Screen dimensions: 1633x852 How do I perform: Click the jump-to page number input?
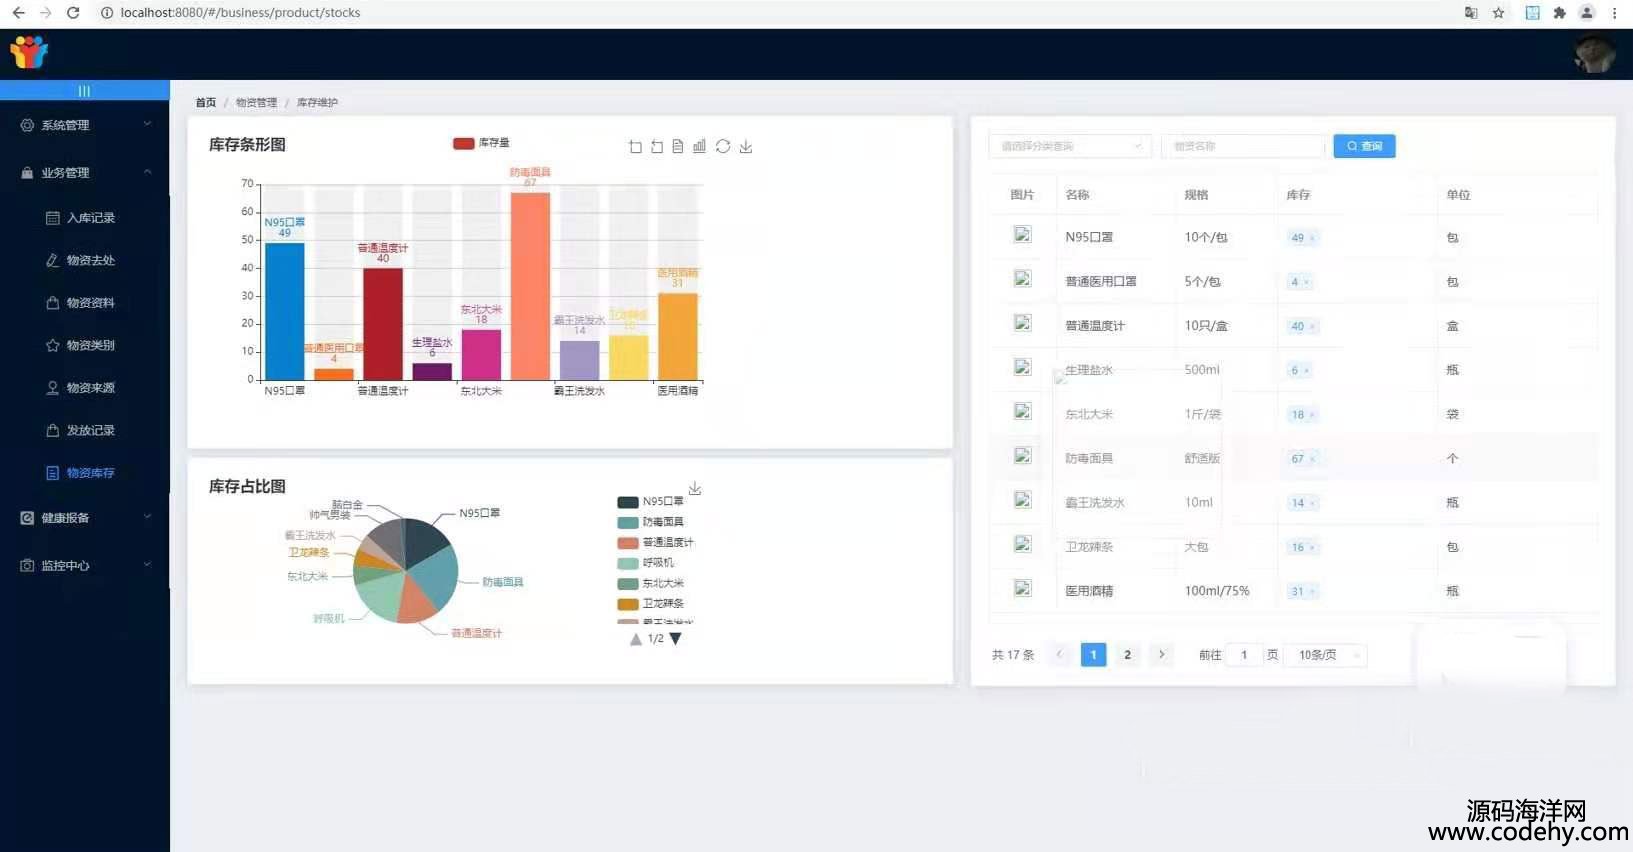point(1244,655)
